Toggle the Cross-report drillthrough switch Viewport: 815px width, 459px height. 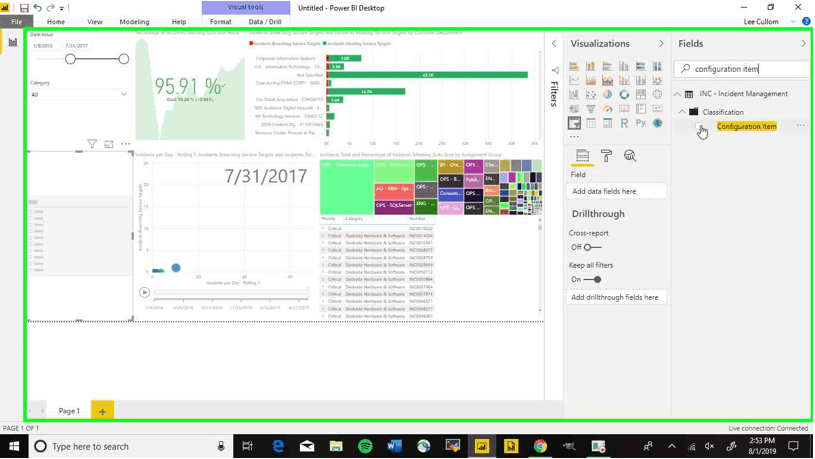coord(591,247)
